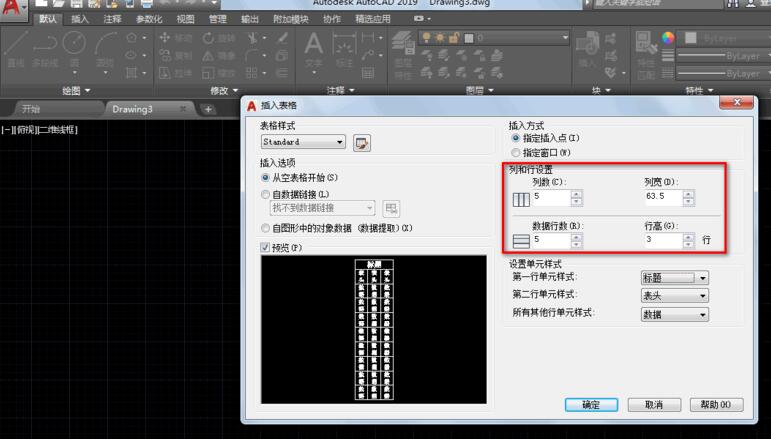This screenshot has height=439, width=771.
Task: Choose the Move (移动) modify tool
Action: (x=176, y=38)
